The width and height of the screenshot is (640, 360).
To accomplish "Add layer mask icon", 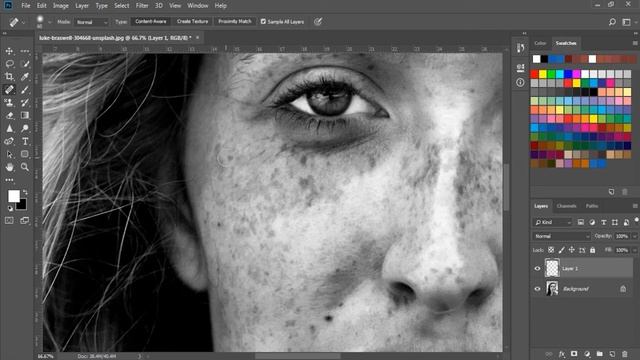I will pos(574,354).
